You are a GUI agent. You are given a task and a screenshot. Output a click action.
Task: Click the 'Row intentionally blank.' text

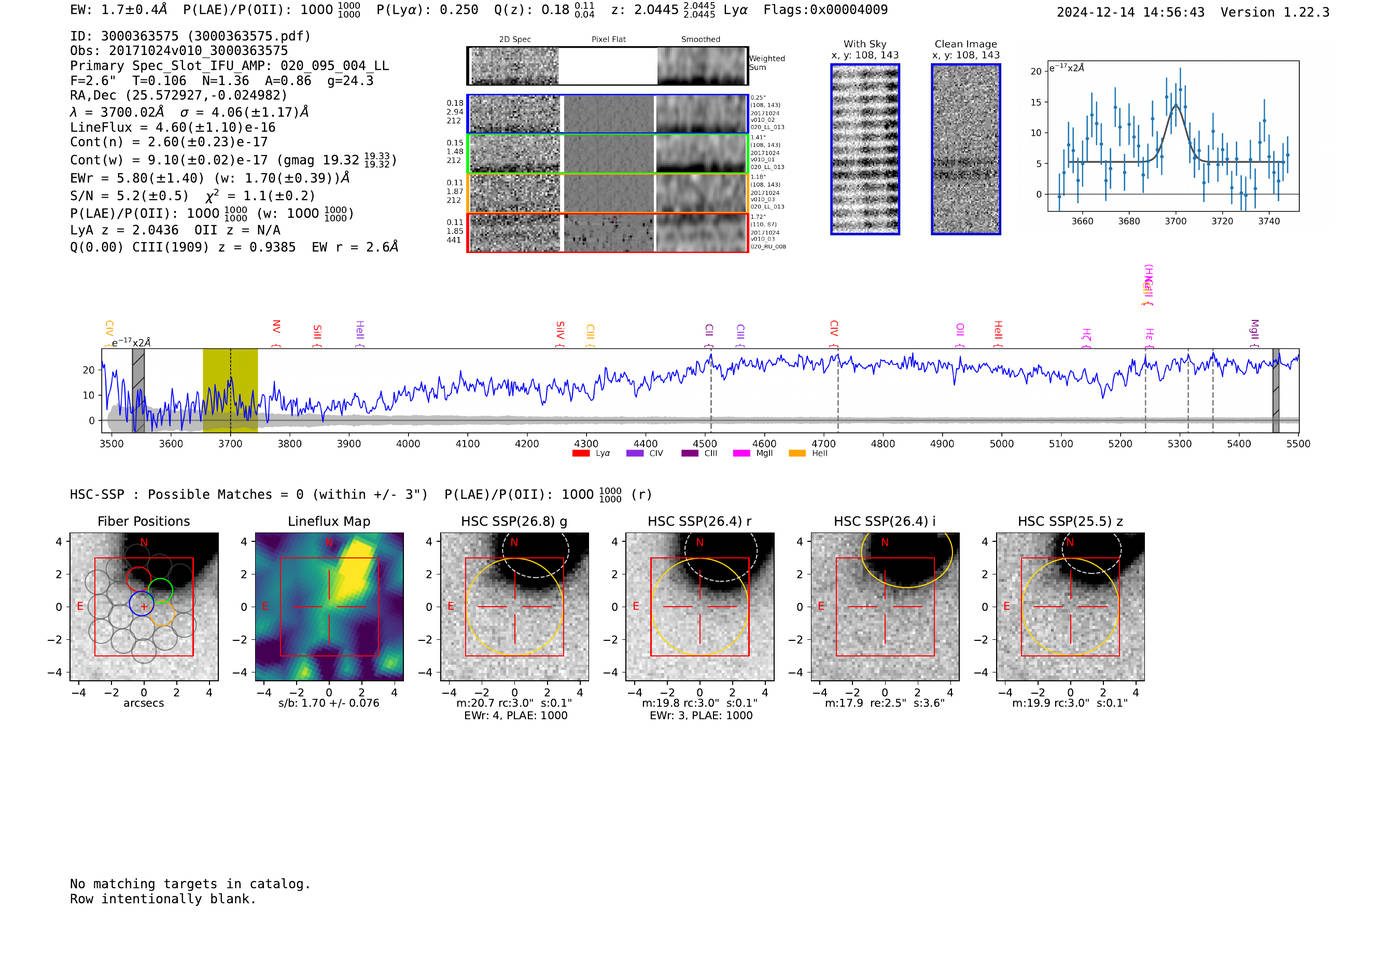coord(163,899)
